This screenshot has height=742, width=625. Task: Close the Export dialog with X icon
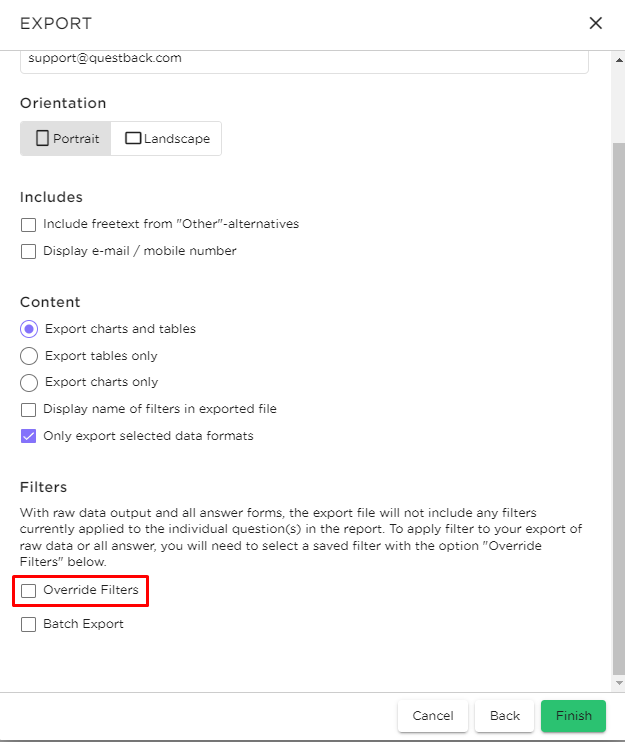pyautogui.click(x=595, y=23)
